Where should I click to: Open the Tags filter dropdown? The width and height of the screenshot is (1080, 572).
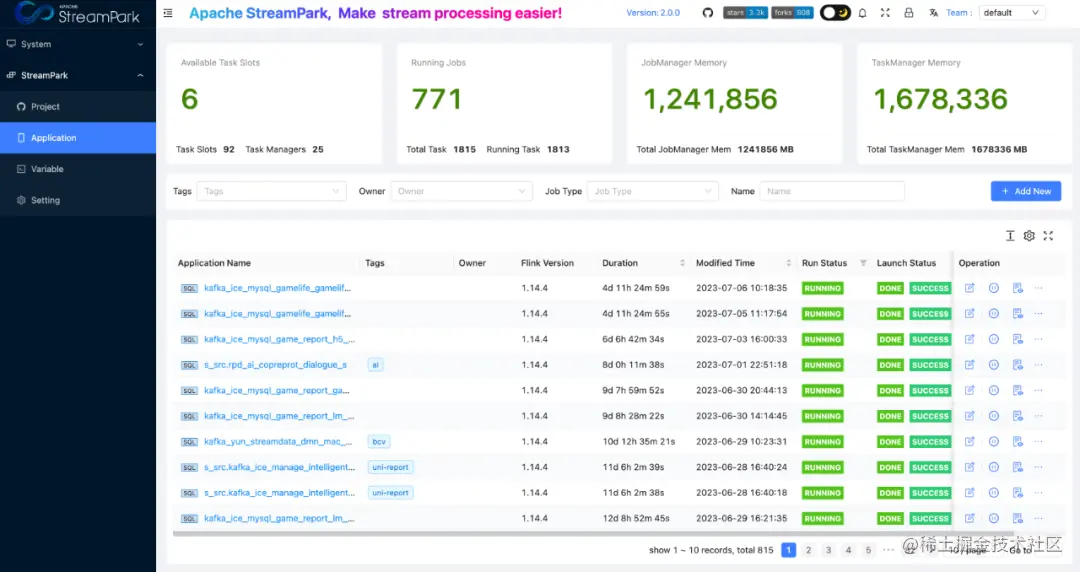tap(271, 192)
